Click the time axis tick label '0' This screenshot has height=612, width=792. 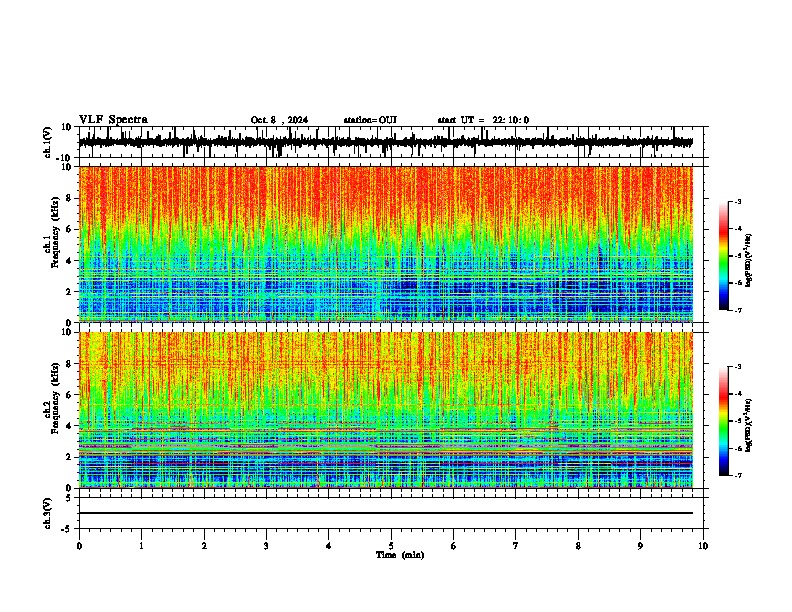coord(79,546)
